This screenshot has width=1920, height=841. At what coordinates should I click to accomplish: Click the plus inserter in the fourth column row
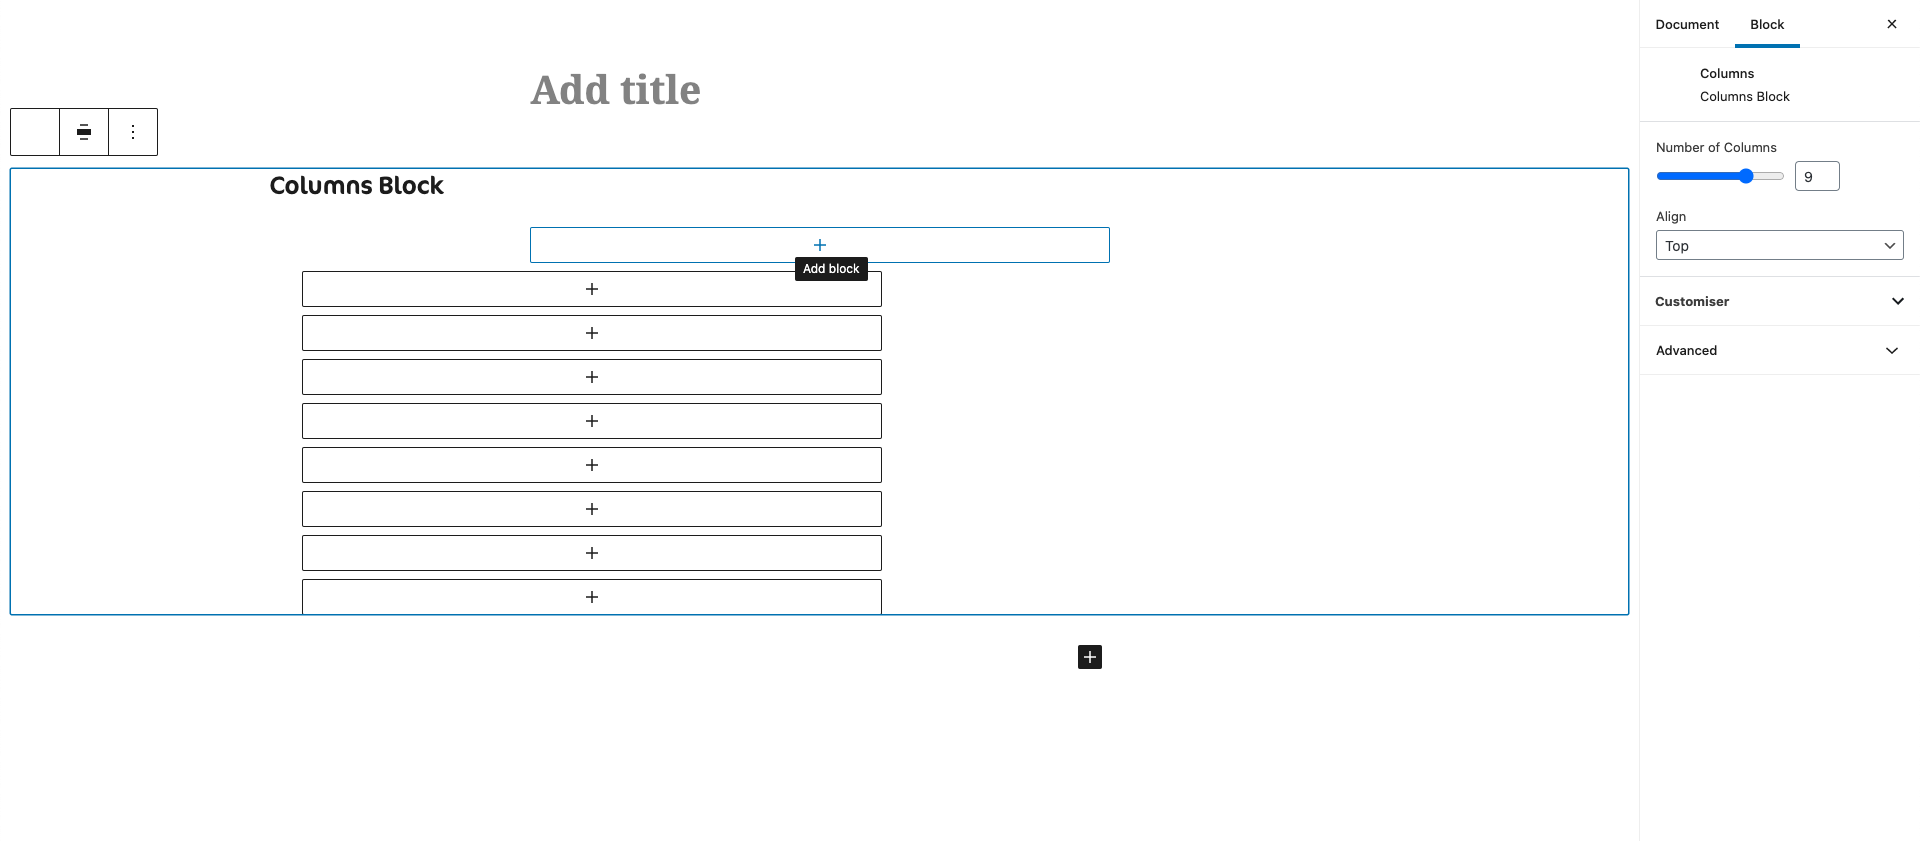[x=592, y=420]
